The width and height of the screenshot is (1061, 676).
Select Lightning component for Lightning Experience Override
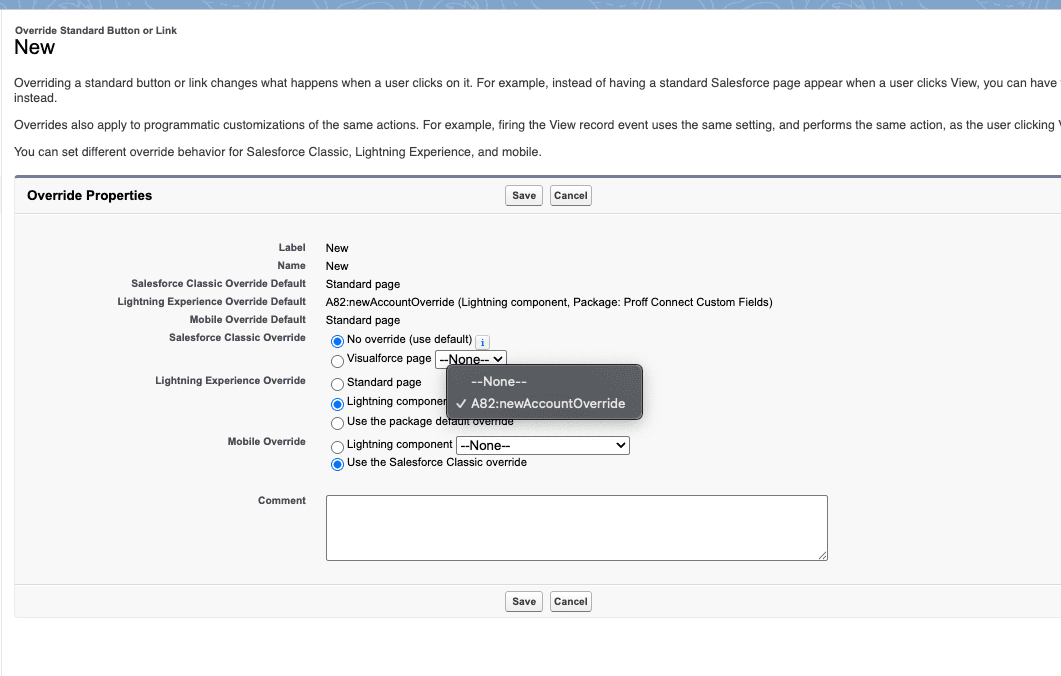pos(337,403)
